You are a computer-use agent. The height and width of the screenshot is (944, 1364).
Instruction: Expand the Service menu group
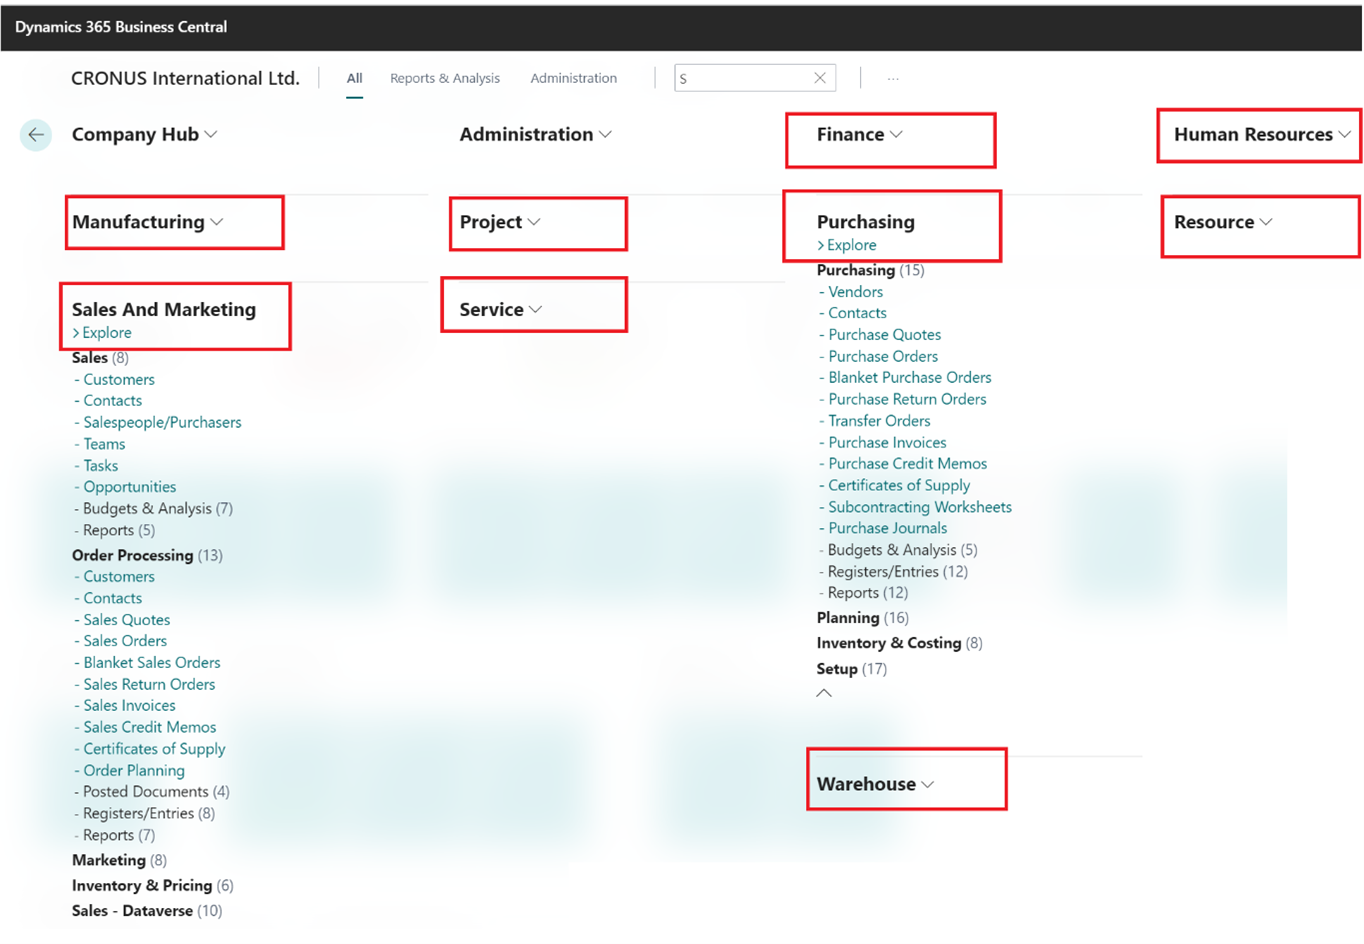pos(500,310)
